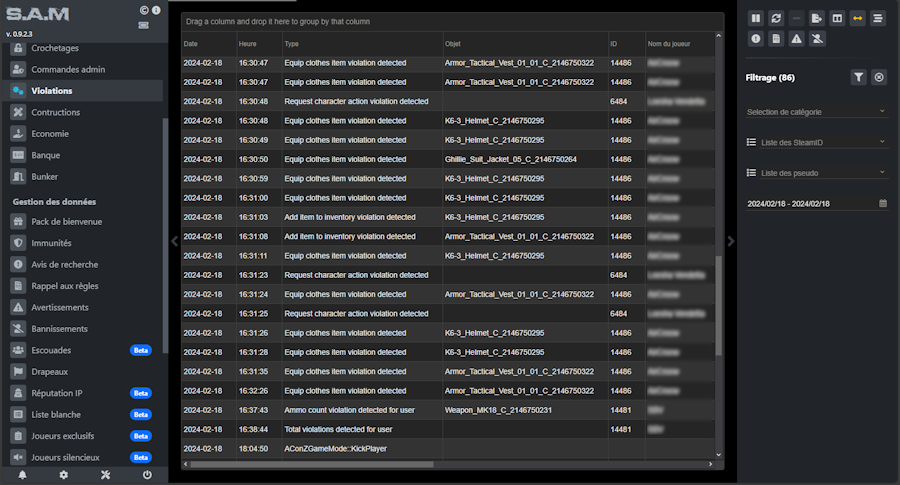Open the tools wrench icon at the bottom

click(x=105, y=475)
